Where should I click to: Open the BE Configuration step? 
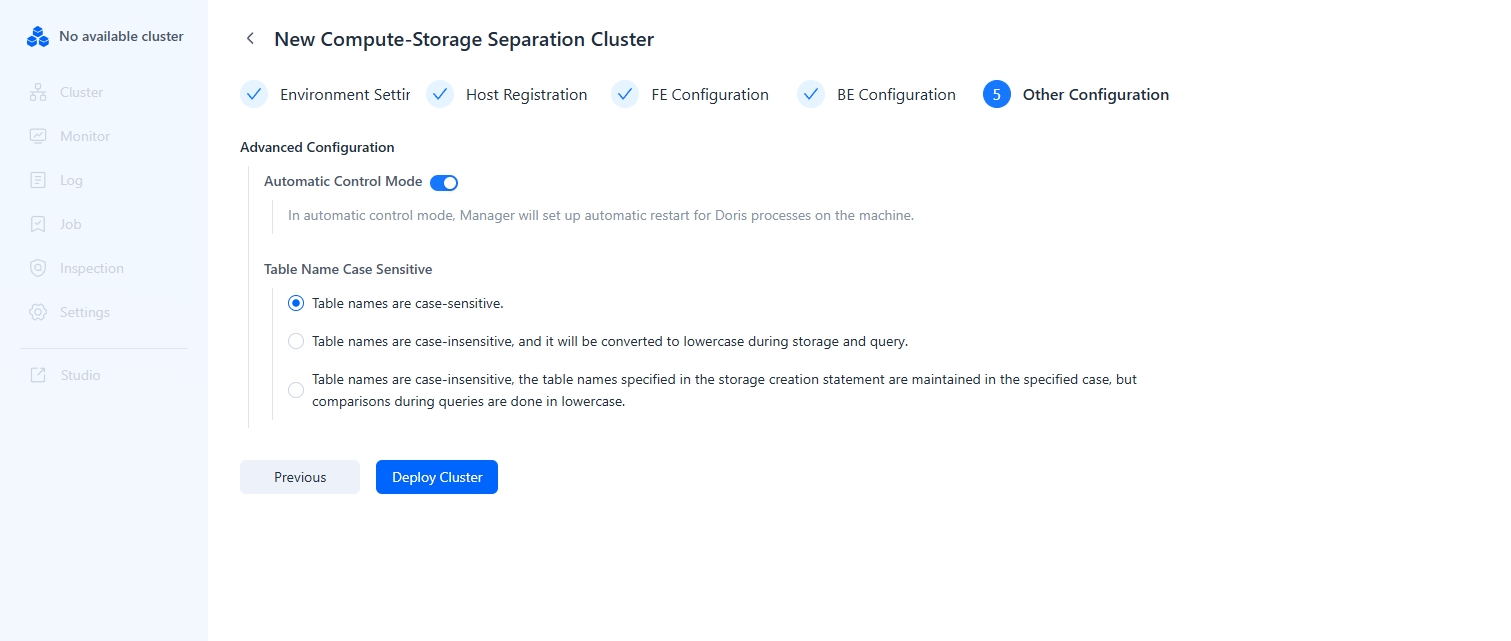pyautogui.click(x=895, y=95)
